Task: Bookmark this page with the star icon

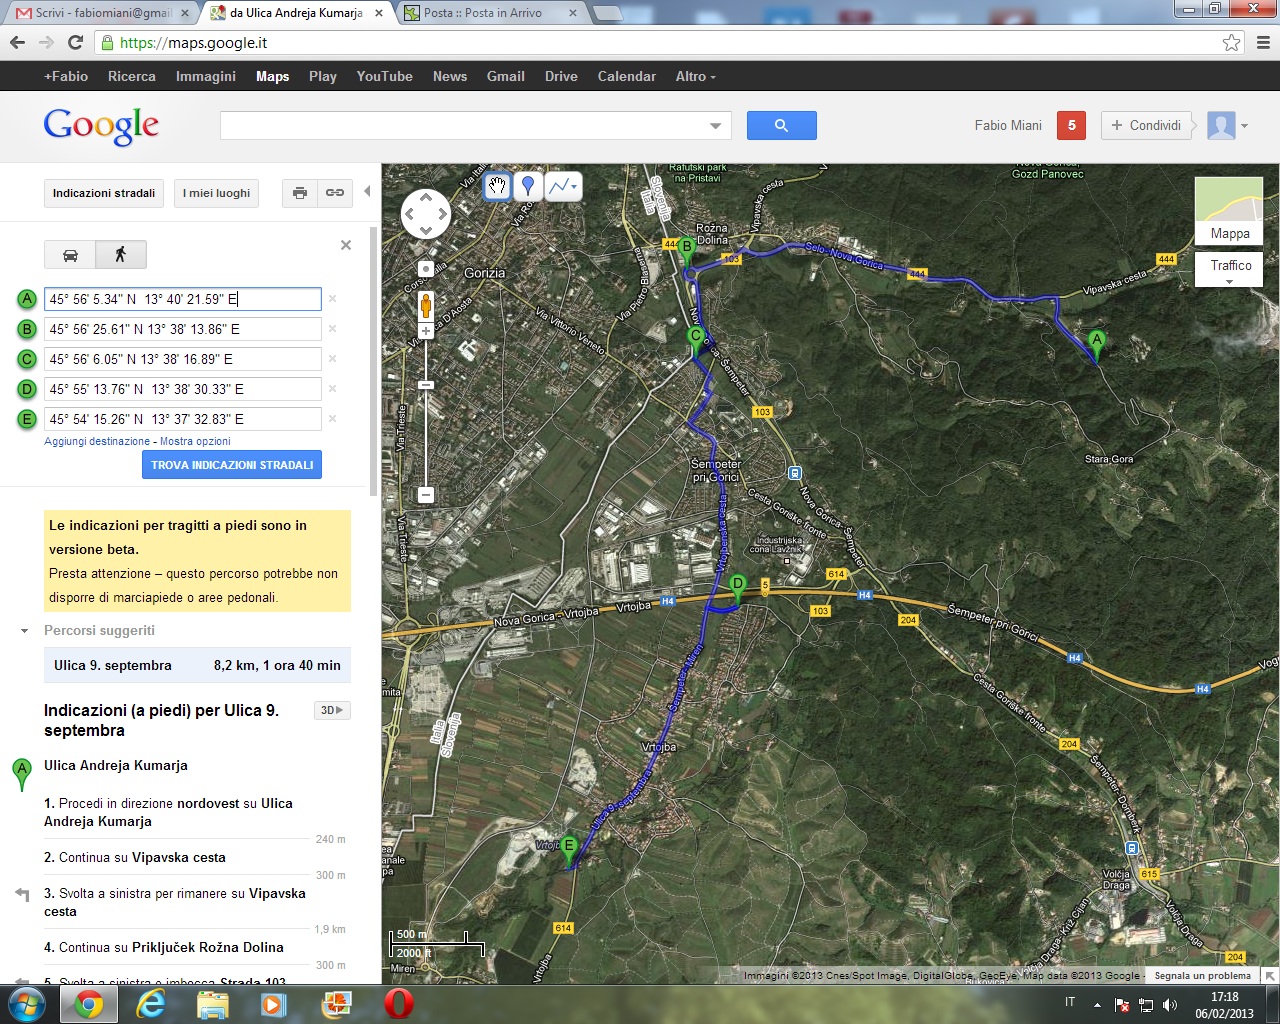Action: pyautogui.click(x=1231, y=43)
